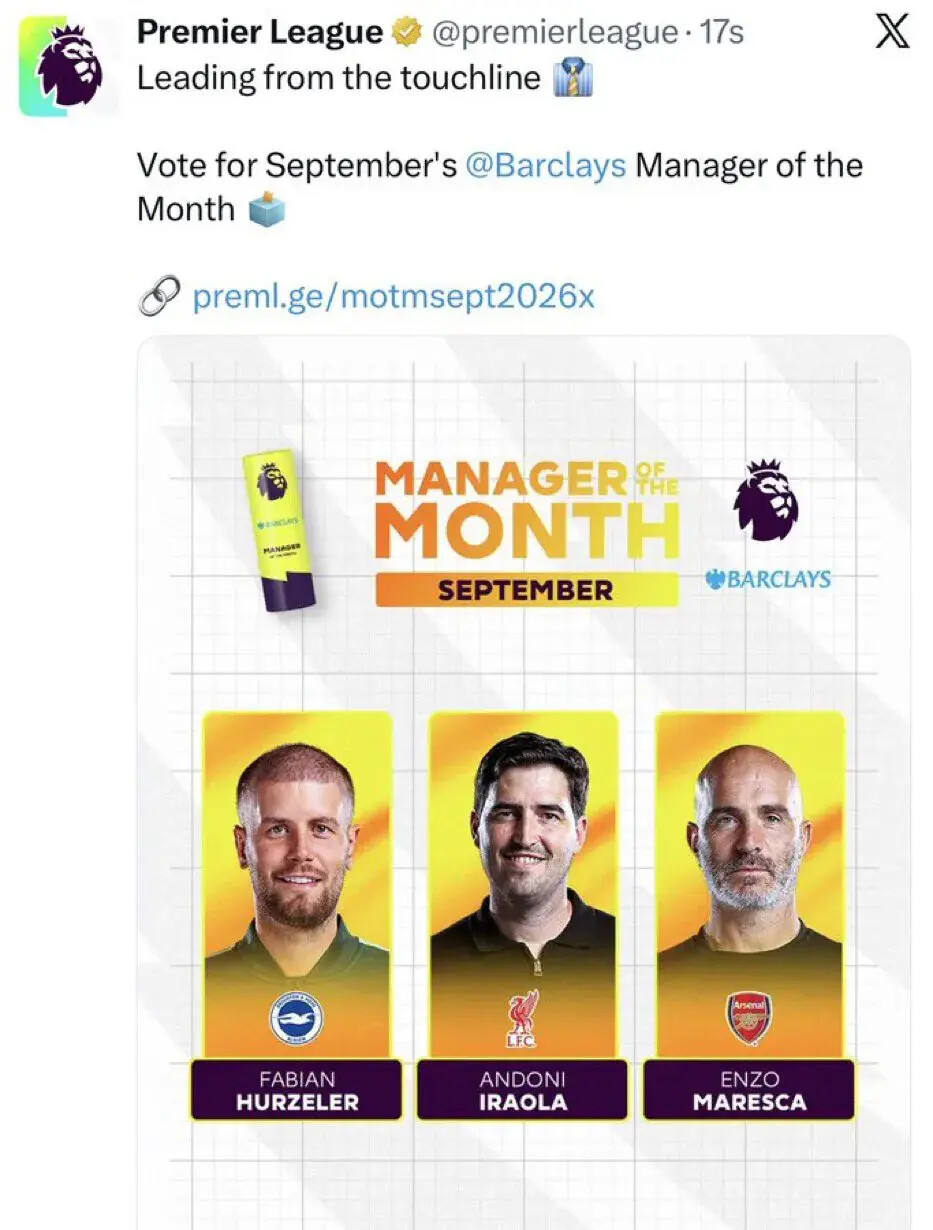
Task: Click the September banner label
Action: click(x=525, y=590)
